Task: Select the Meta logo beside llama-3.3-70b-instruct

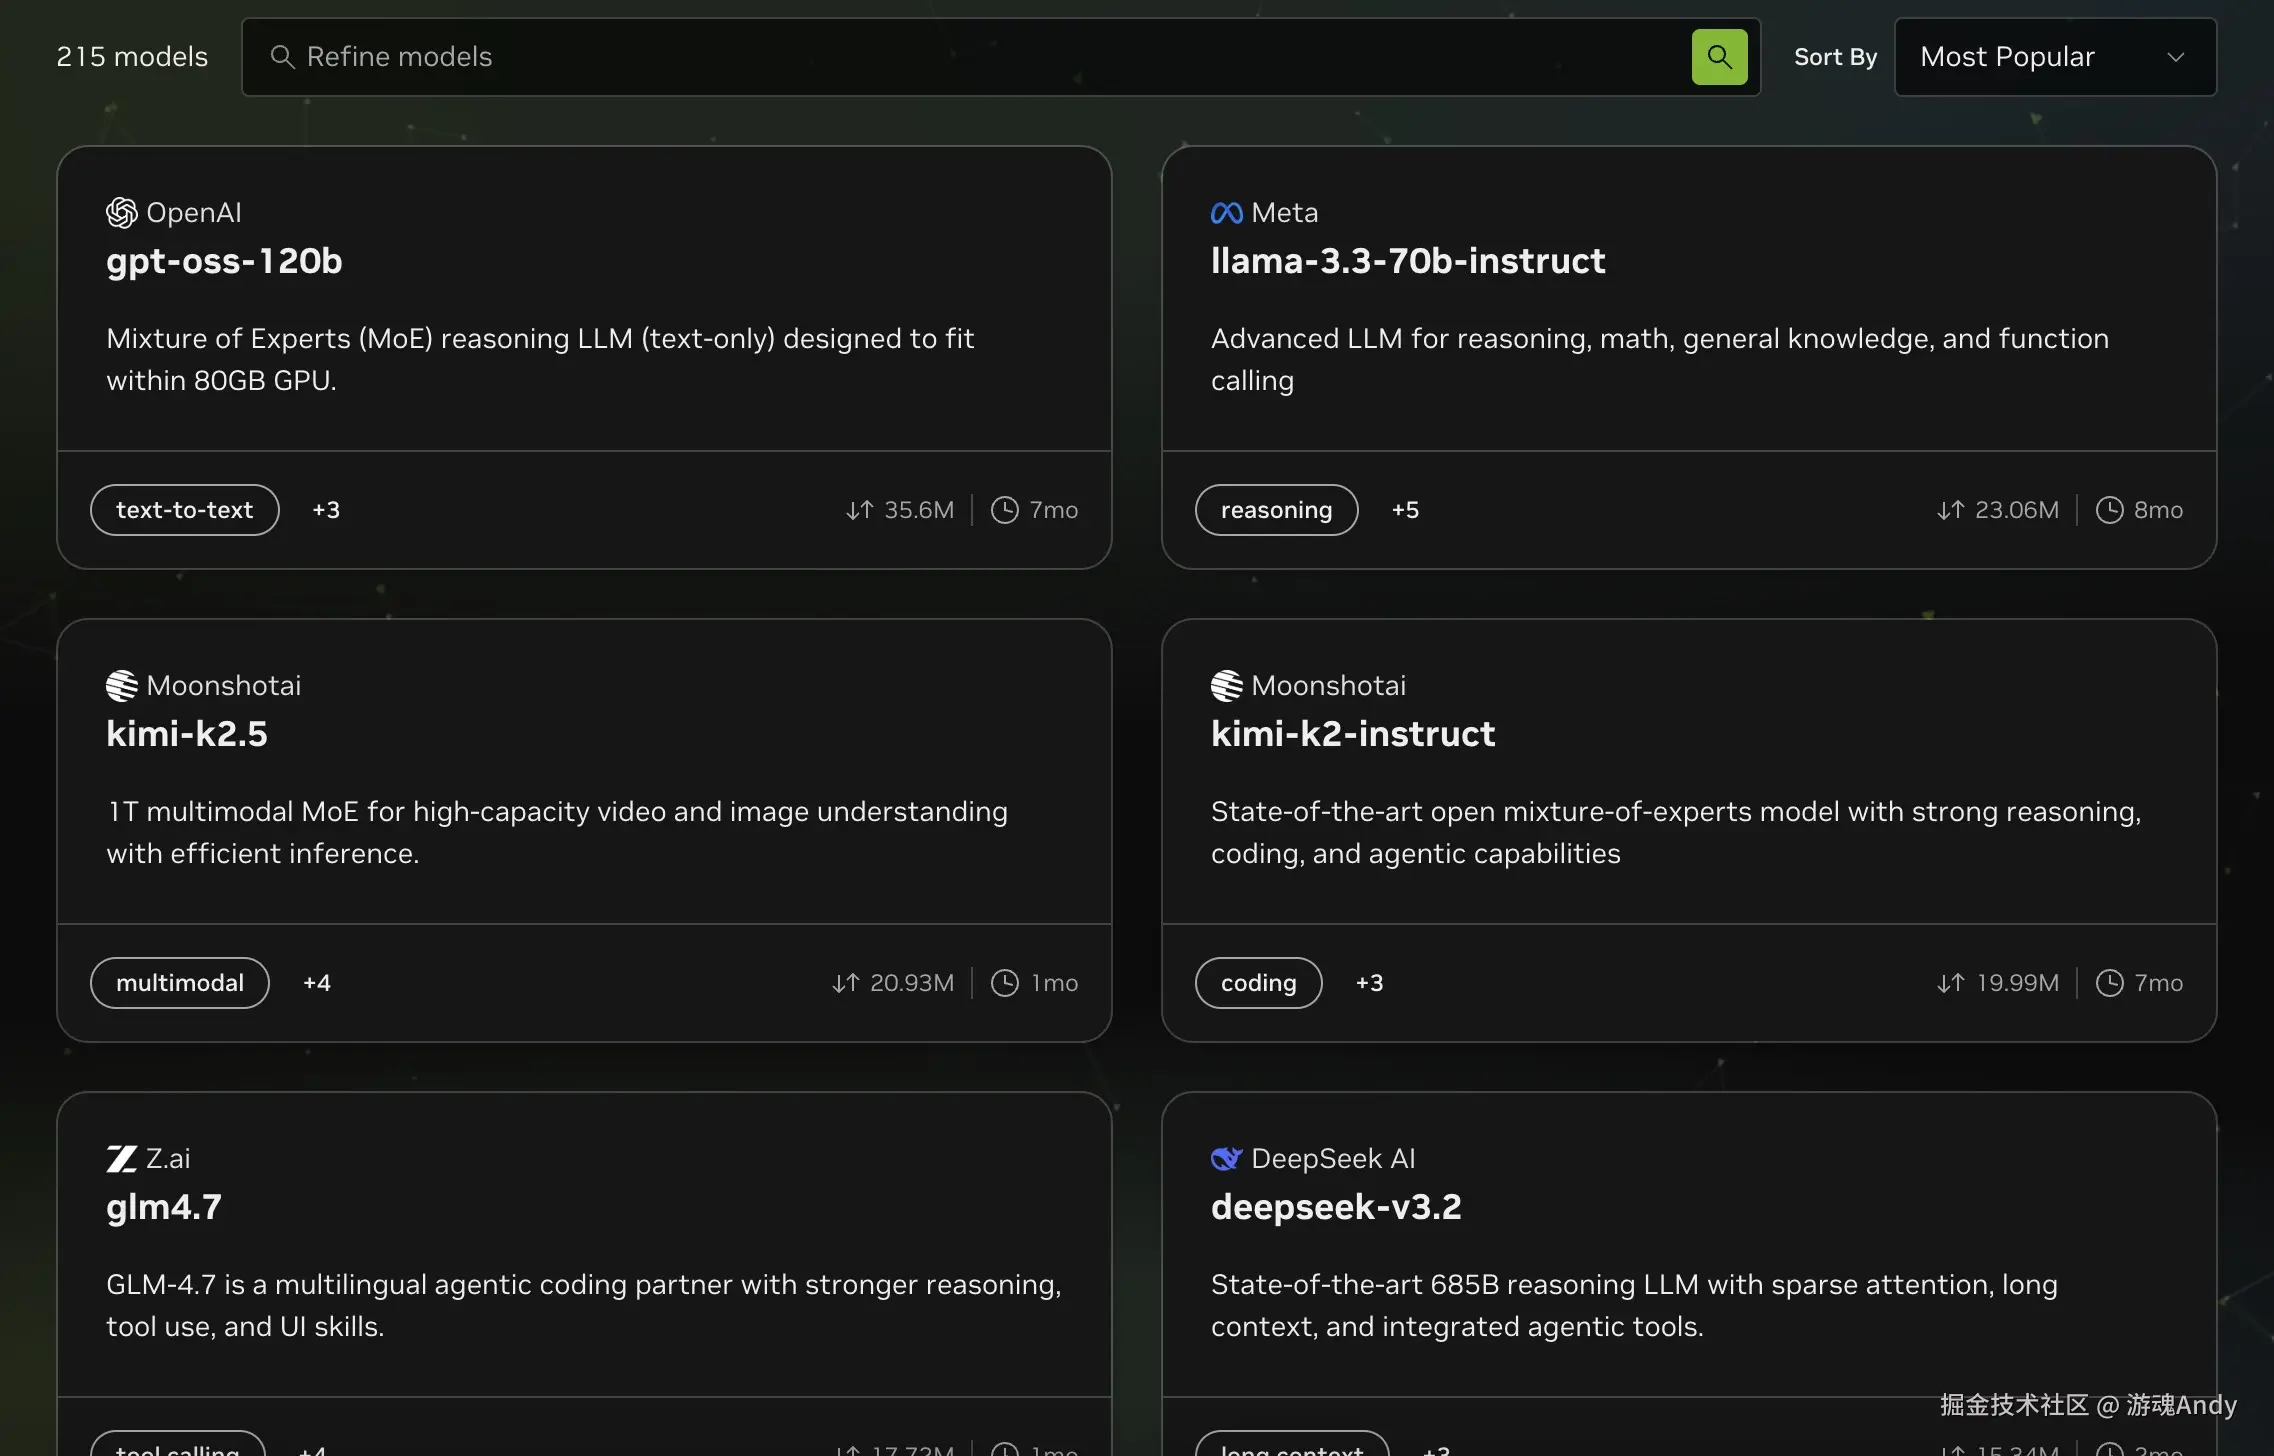Action: pyautogui.click(x=1226, y=212)
